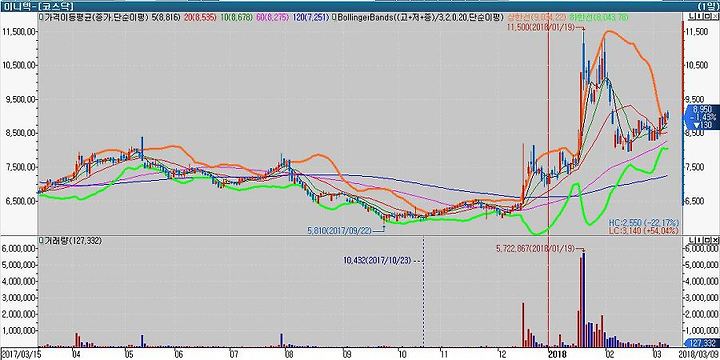Click the 2018 year label on time axis
The width and height of the screenshot is (720, 360).
coord(557,354)
